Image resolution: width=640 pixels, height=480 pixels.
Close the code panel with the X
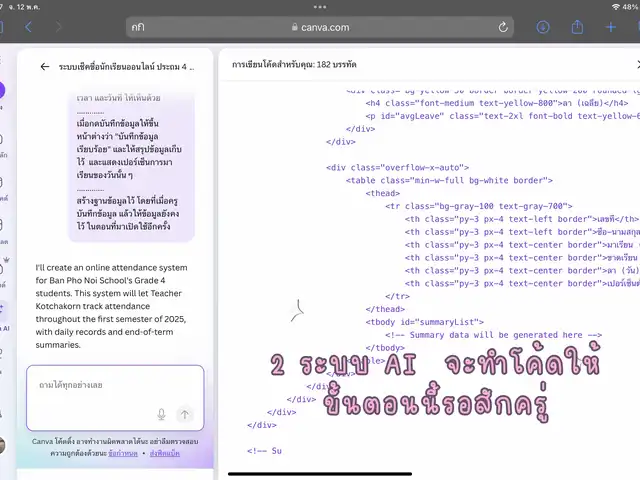pos(637,64)
